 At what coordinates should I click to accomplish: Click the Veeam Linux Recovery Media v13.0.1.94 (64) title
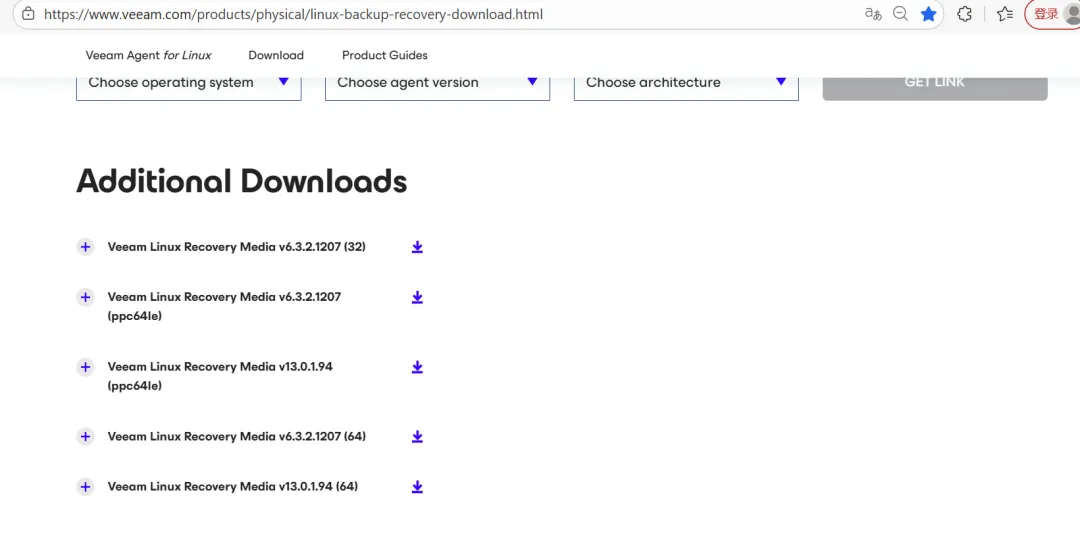point(233,487)
